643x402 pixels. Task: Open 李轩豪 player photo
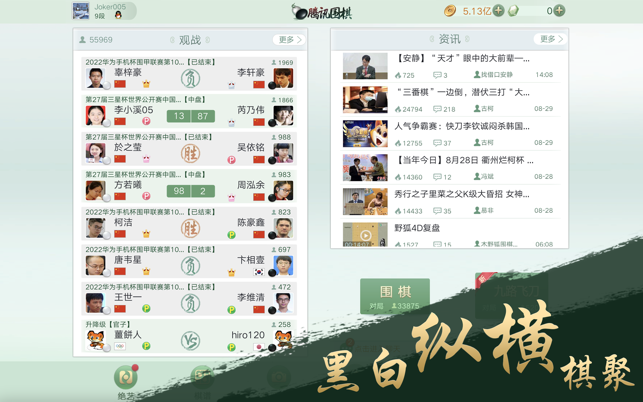283,78
